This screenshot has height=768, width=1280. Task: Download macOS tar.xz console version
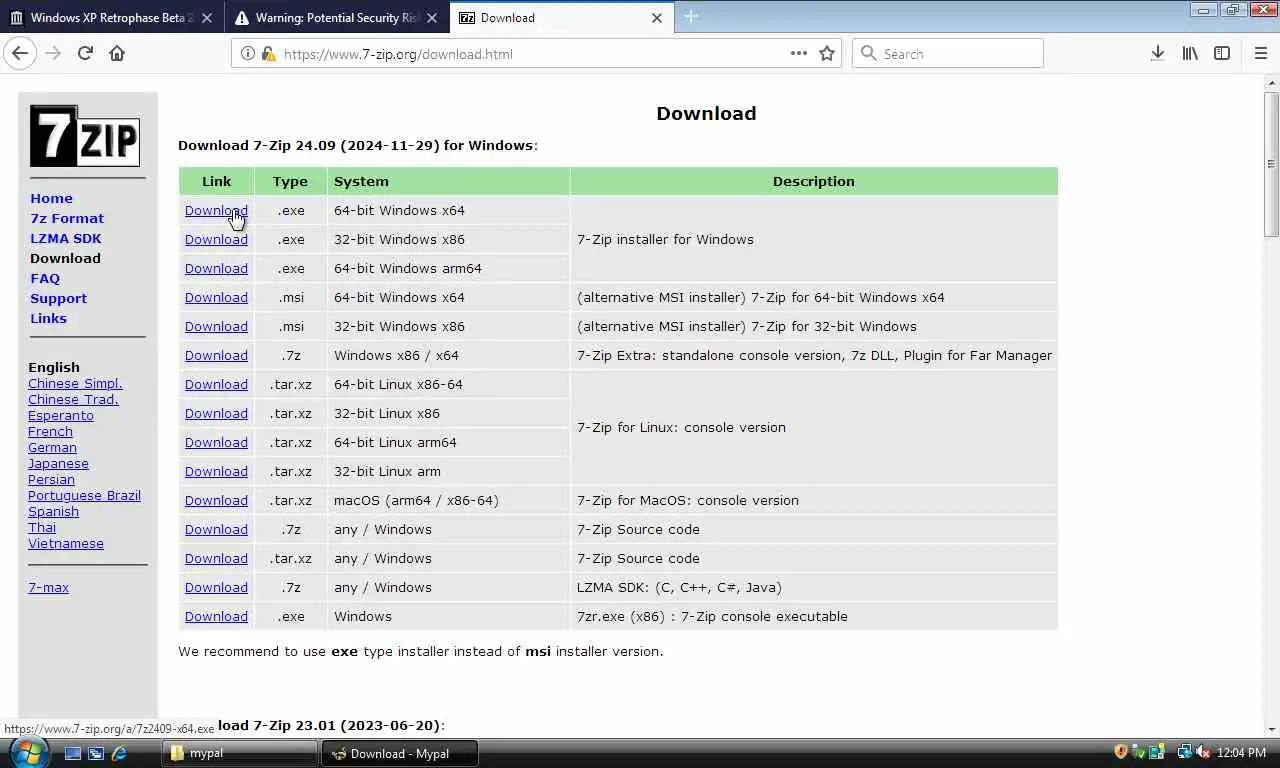216,500
